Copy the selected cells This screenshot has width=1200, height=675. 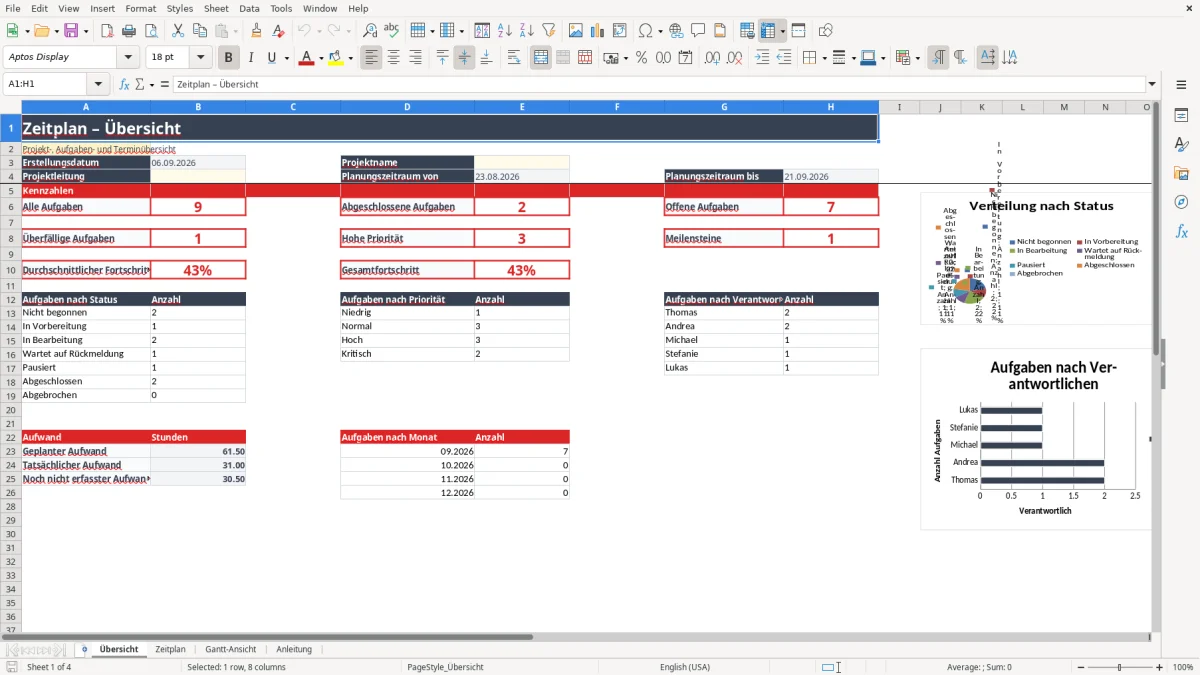pyautogui.click(x=199, y=31)
